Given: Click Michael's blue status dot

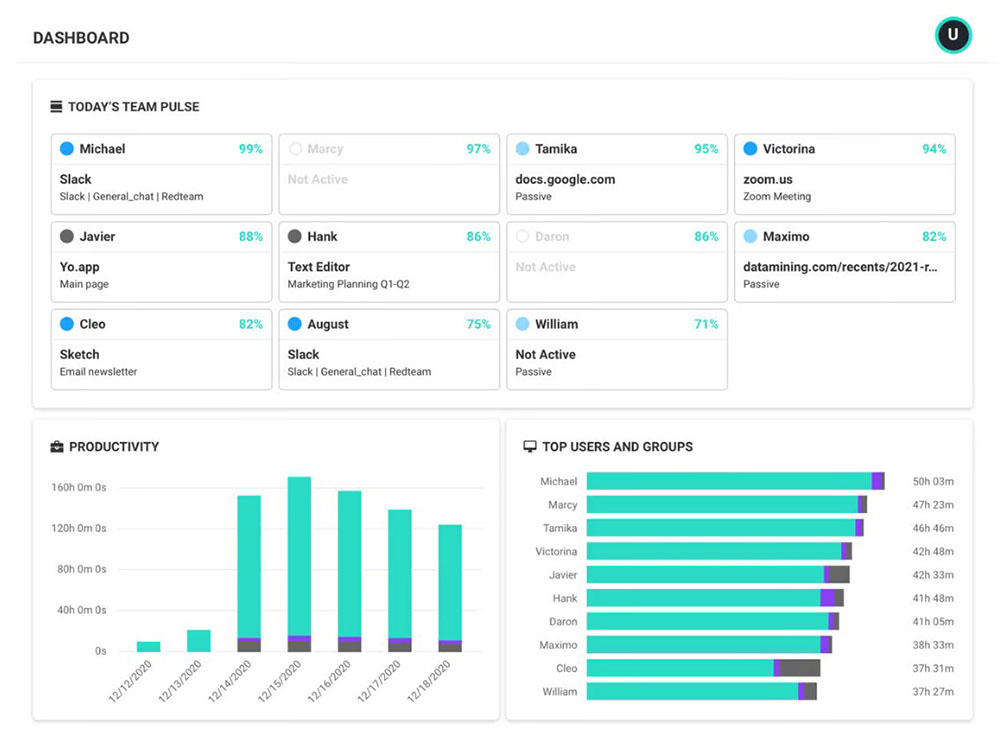Looking at the screenshot, I should [67, 149].
